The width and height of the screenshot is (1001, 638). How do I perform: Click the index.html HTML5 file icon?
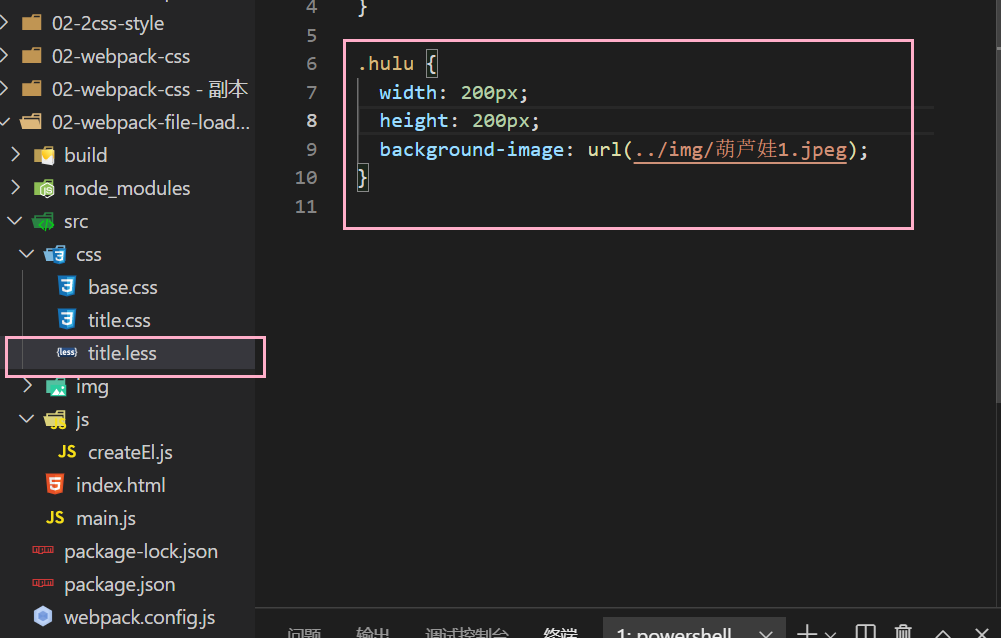[55, 485]
